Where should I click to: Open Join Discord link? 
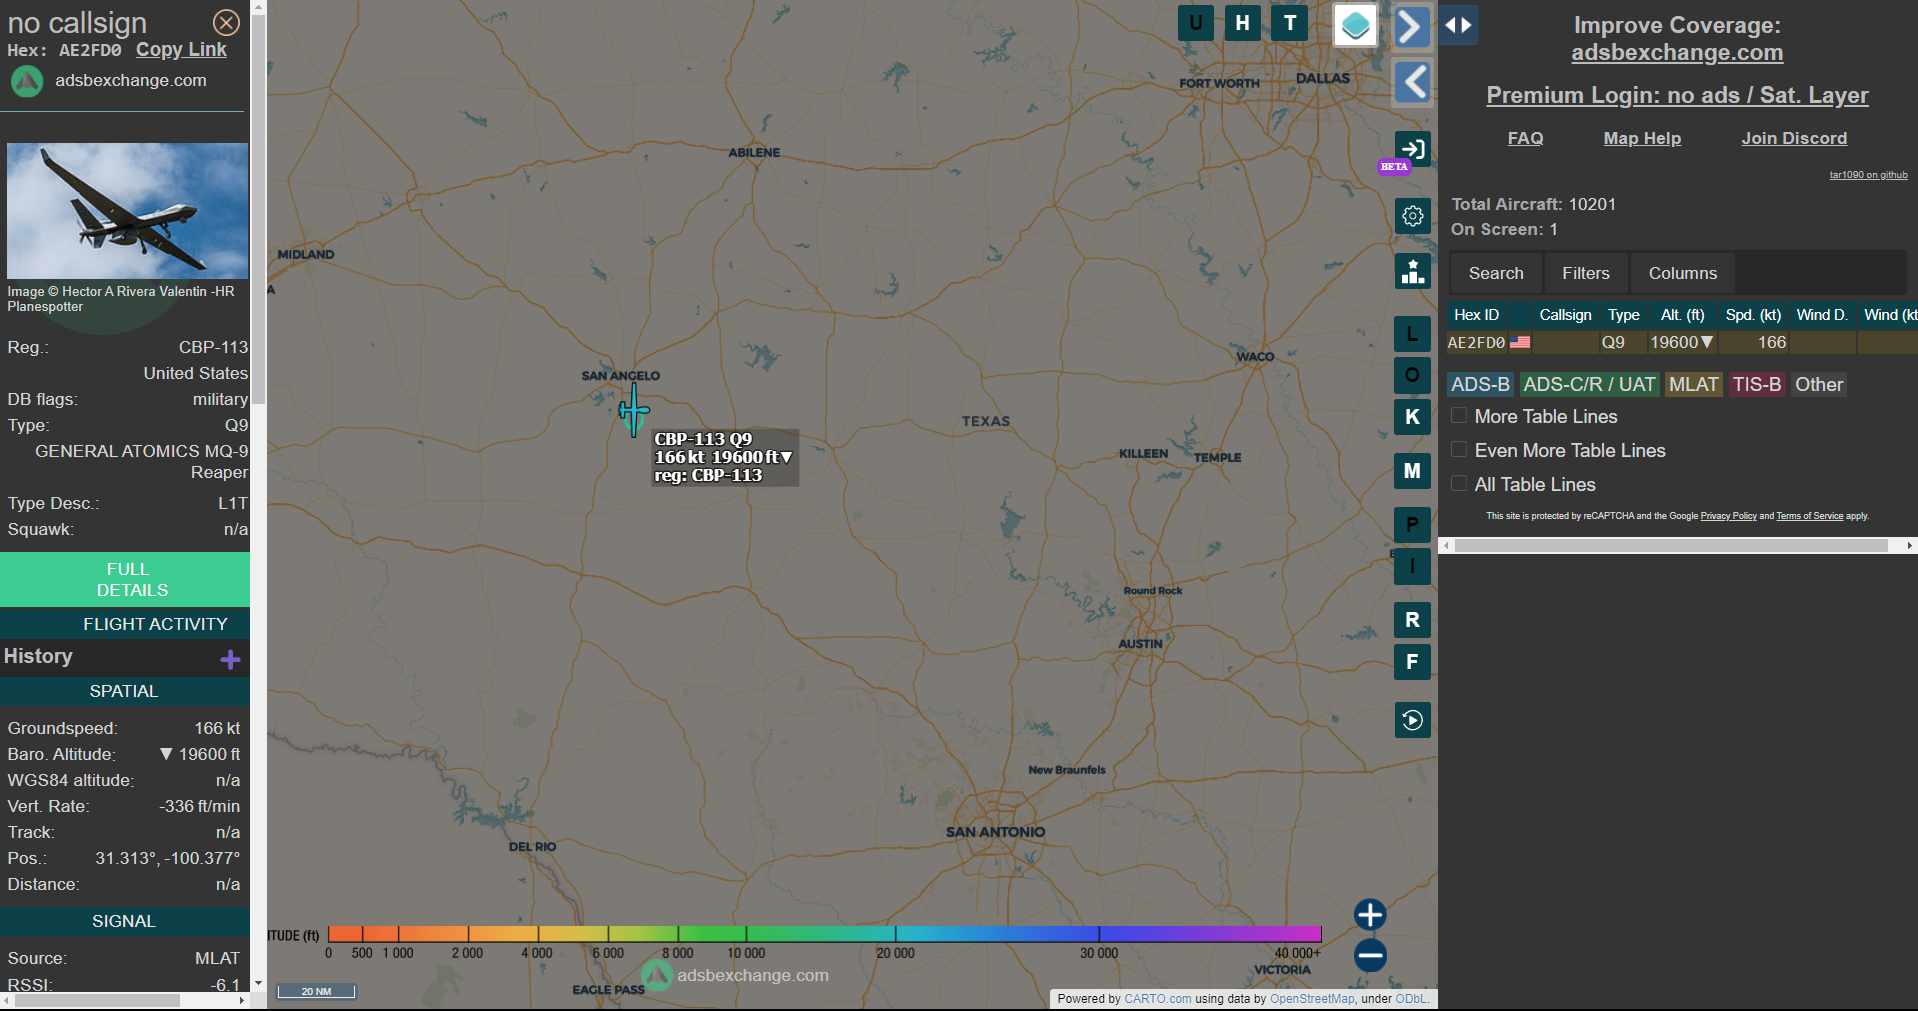click(x=1794, y=138)
